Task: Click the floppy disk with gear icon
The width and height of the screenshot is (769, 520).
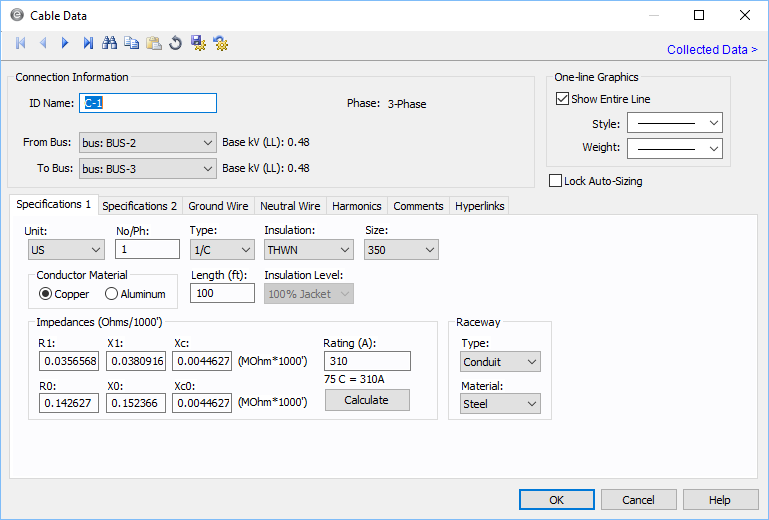Action: point(198,43)
